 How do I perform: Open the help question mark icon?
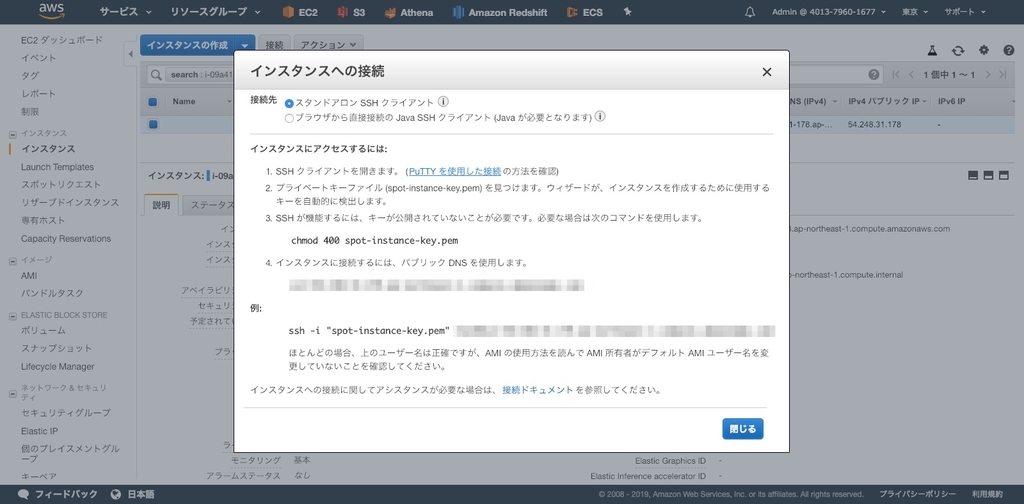[1008, 50]
